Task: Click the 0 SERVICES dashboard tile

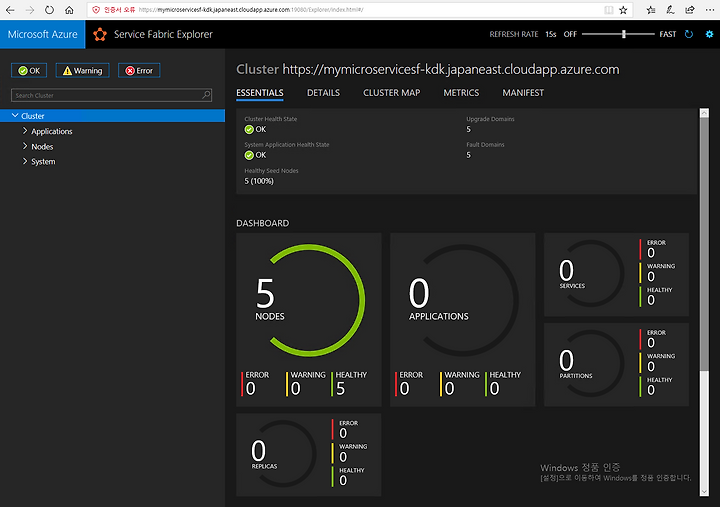Action: pos(616,274)
